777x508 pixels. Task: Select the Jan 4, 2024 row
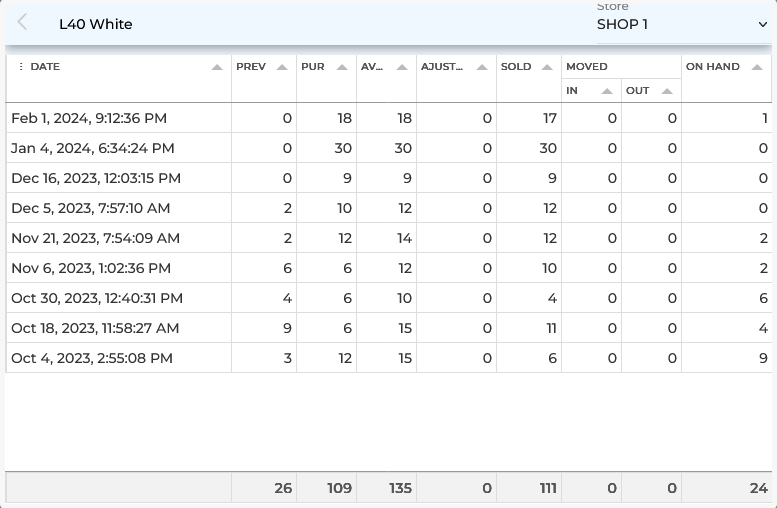92,148
